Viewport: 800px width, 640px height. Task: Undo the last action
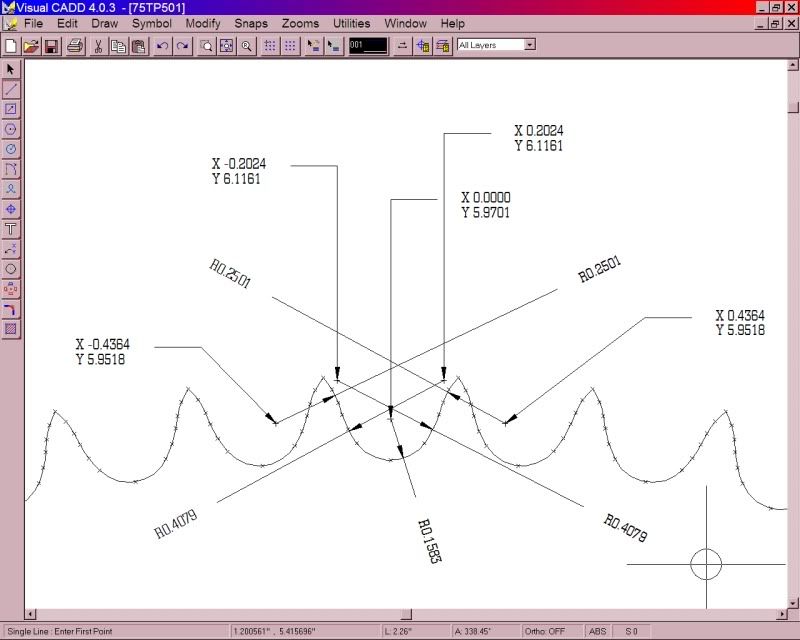pos(164,45)
